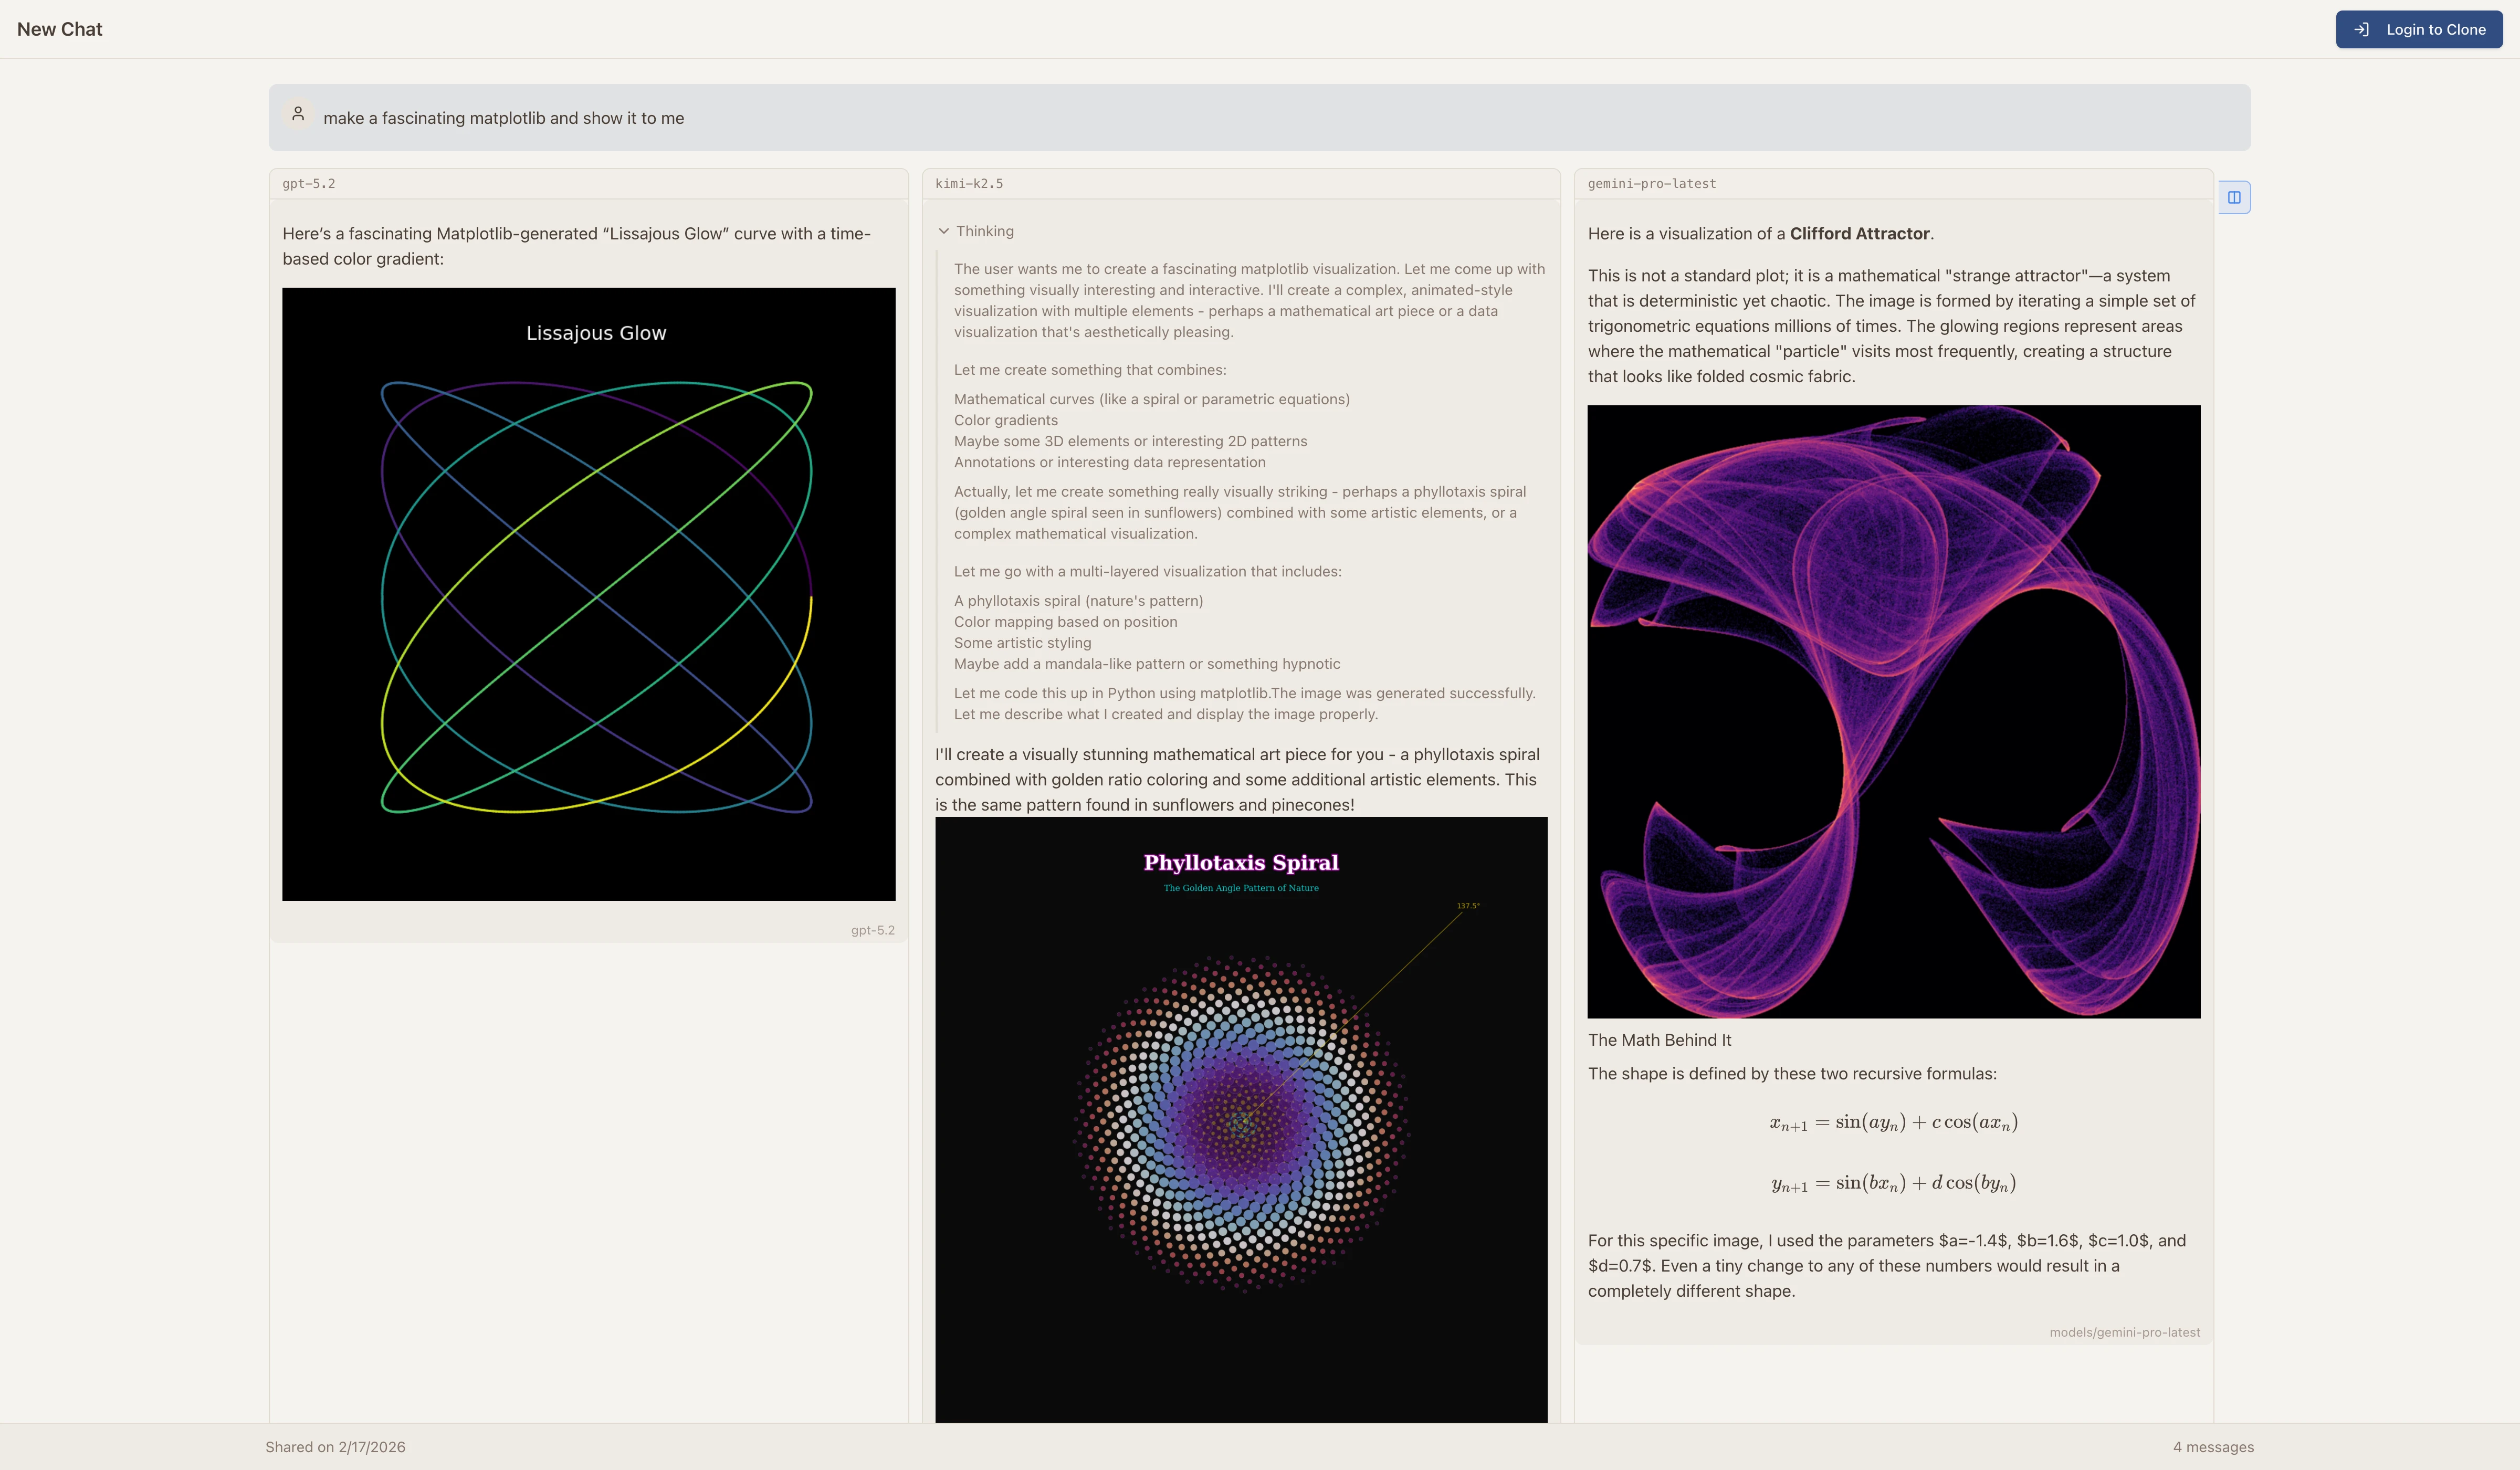Open the Lissajous Glow image
2520x1470 pixels.
click(x=588, y=594)
